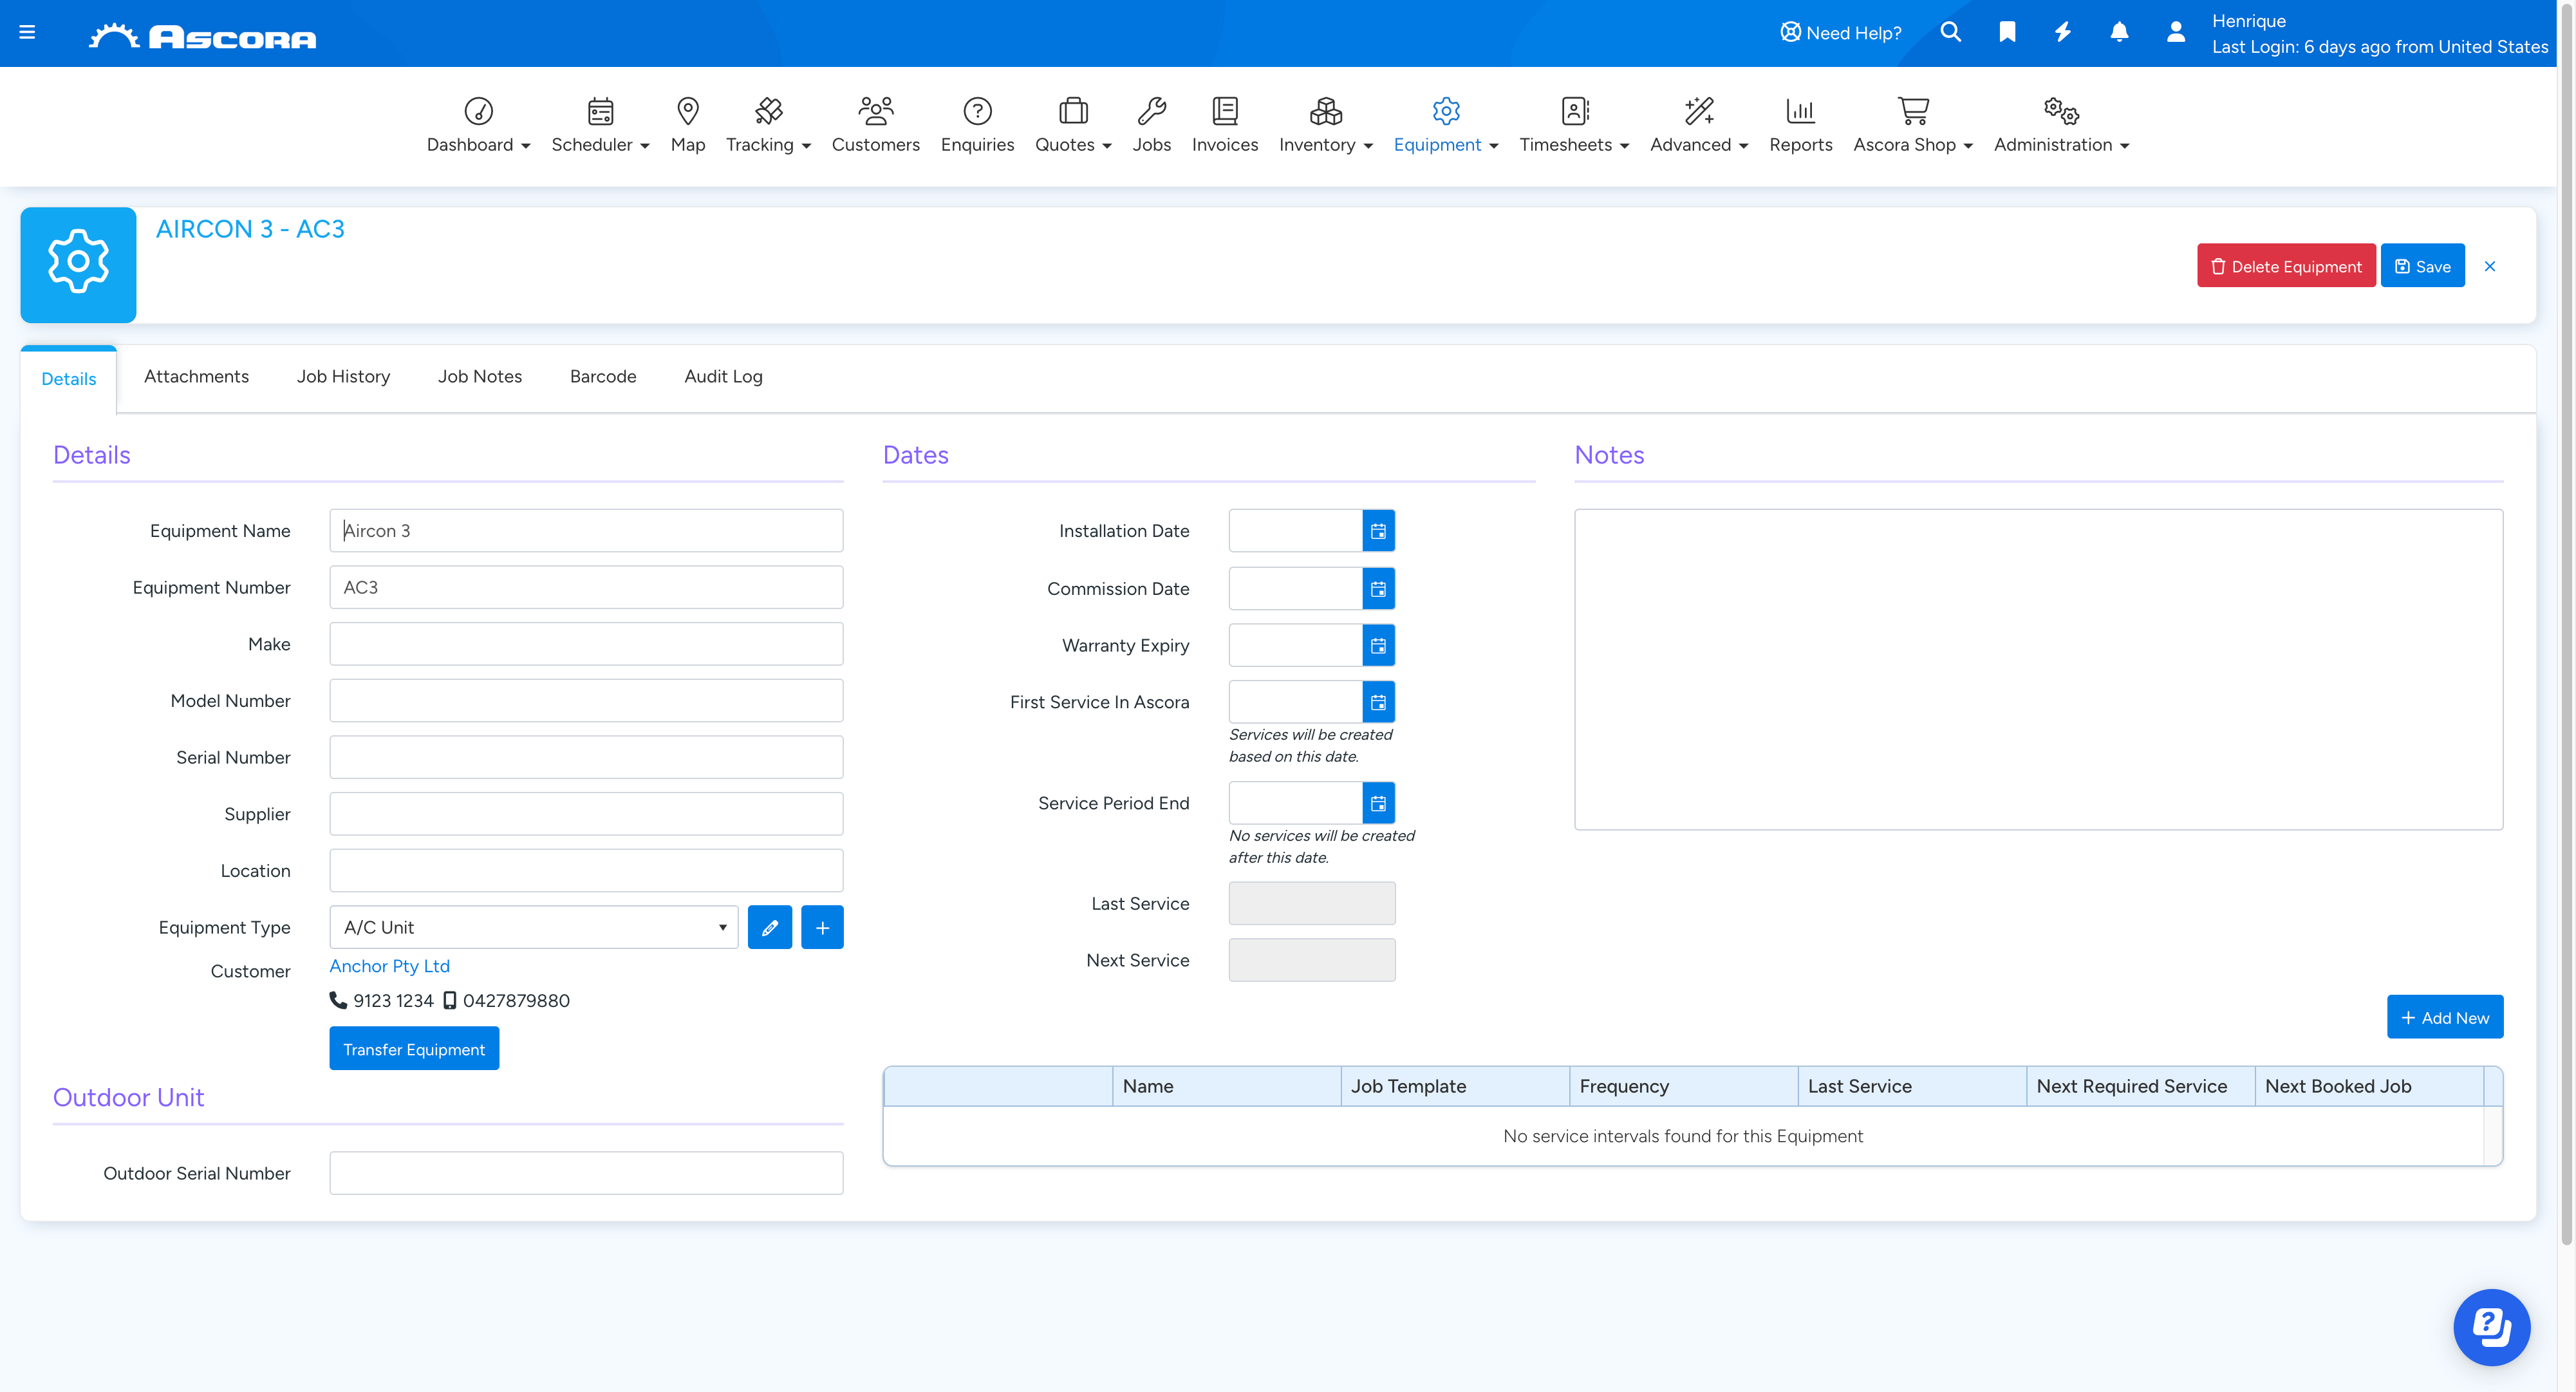Viewport: 2576px width, 1392px height.
Task: Switch to the Audit Log tab
Action: coord(722,377)
